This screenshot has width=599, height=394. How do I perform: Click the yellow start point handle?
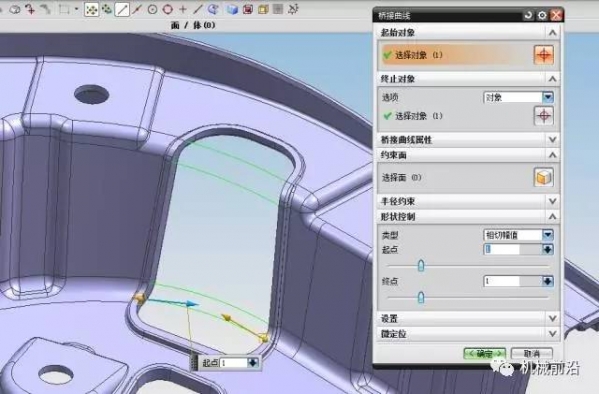point(139,297)
